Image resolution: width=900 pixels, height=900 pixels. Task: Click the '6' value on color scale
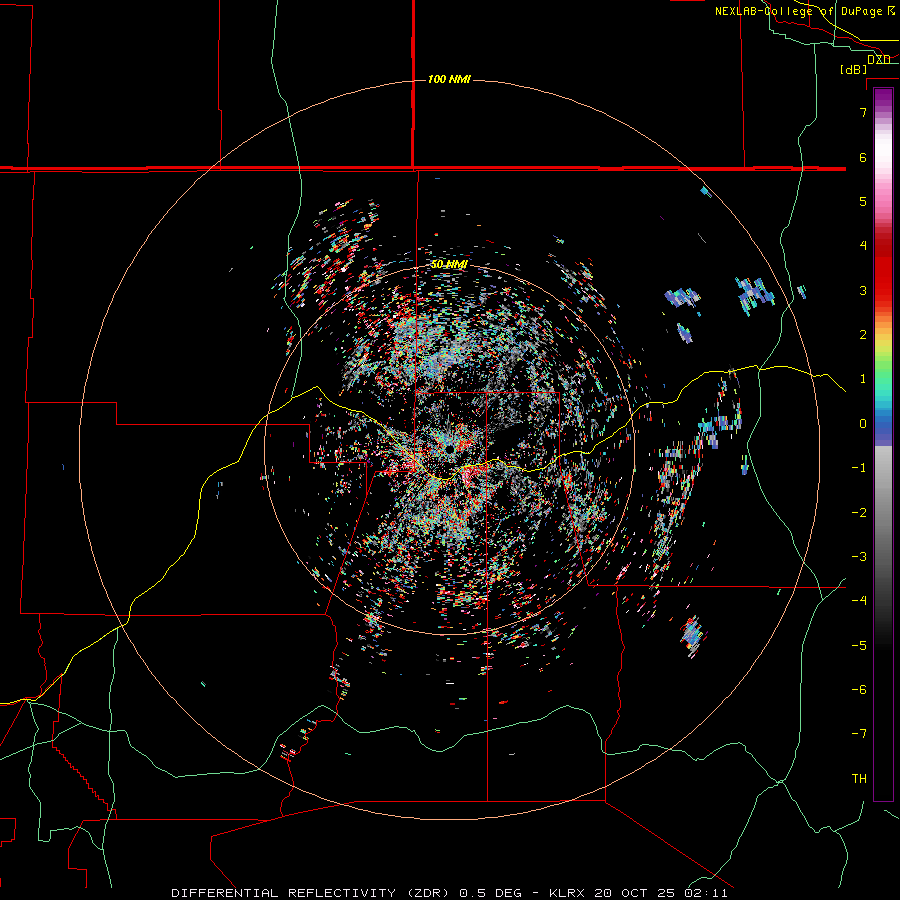coord(863,157)
